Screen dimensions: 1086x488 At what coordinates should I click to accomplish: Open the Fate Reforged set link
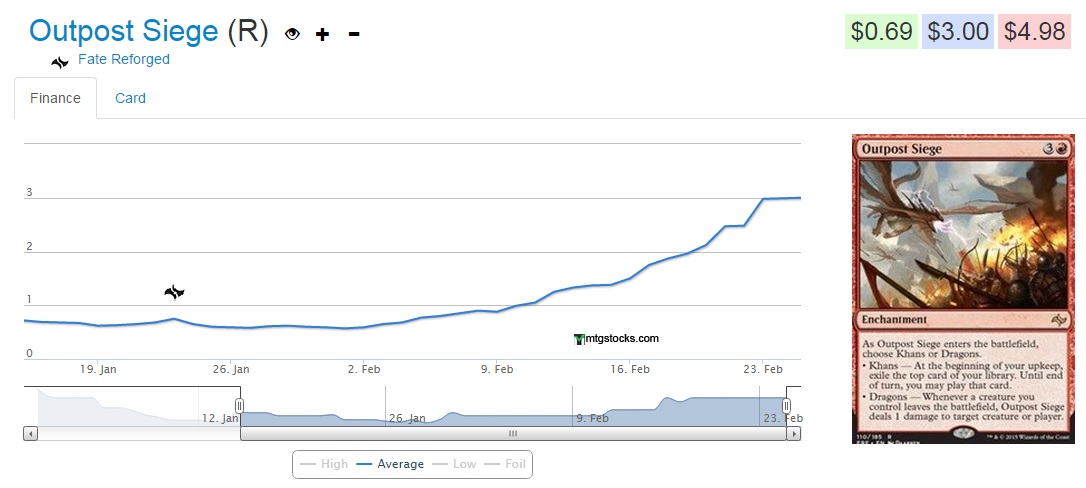[x=124, y=59]
